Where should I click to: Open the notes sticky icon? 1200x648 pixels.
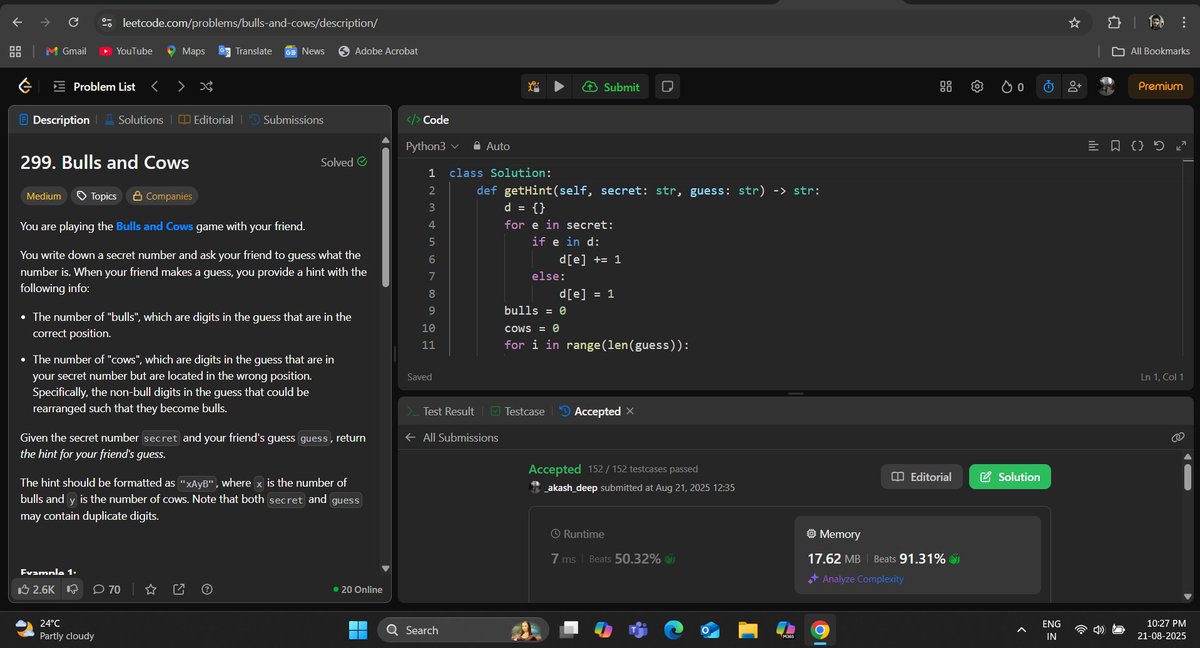[x=667, y=87]
